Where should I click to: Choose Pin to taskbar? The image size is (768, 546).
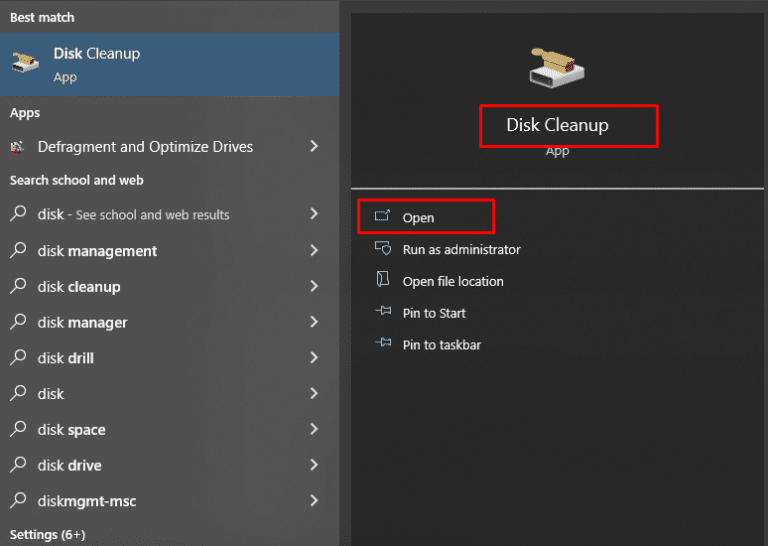[442, 345]
